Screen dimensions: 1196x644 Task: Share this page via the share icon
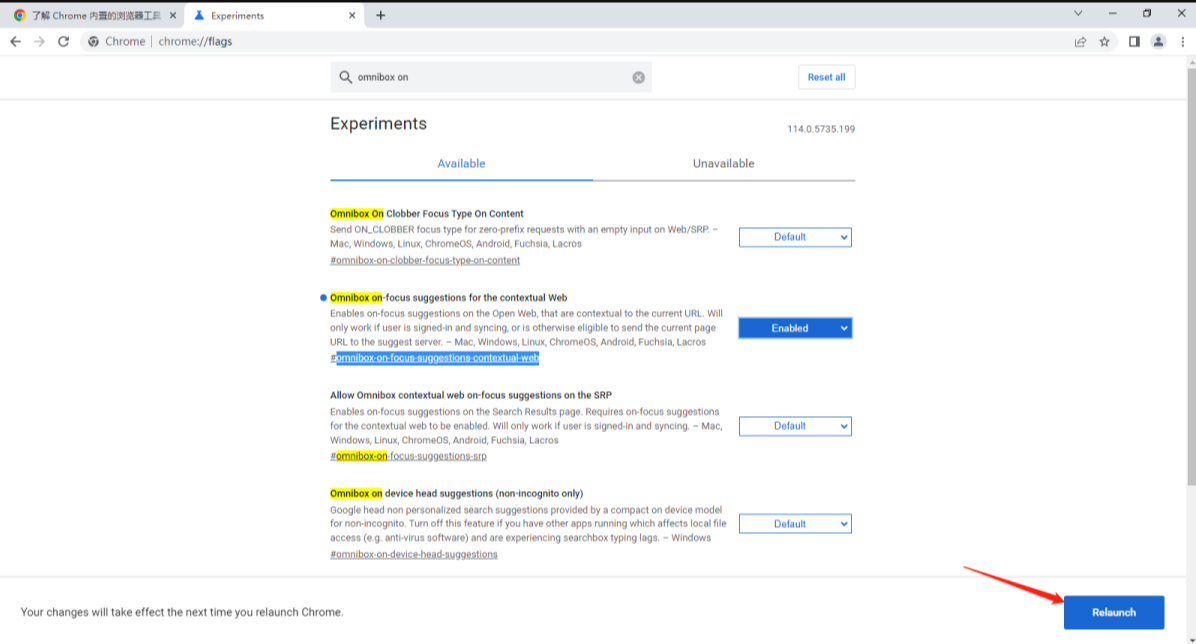[x=1080, y=42]
